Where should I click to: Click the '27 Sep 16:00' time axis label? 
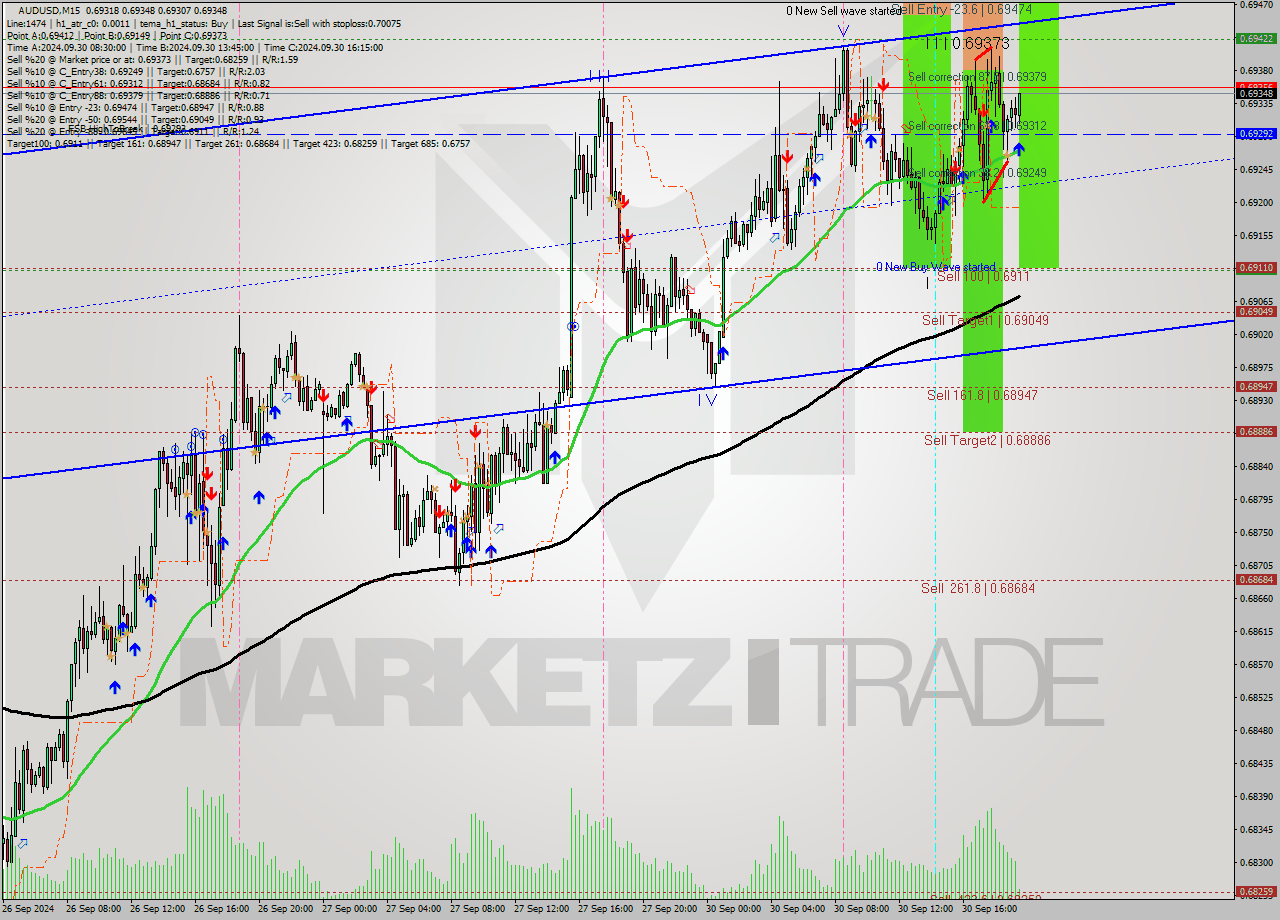606,910
